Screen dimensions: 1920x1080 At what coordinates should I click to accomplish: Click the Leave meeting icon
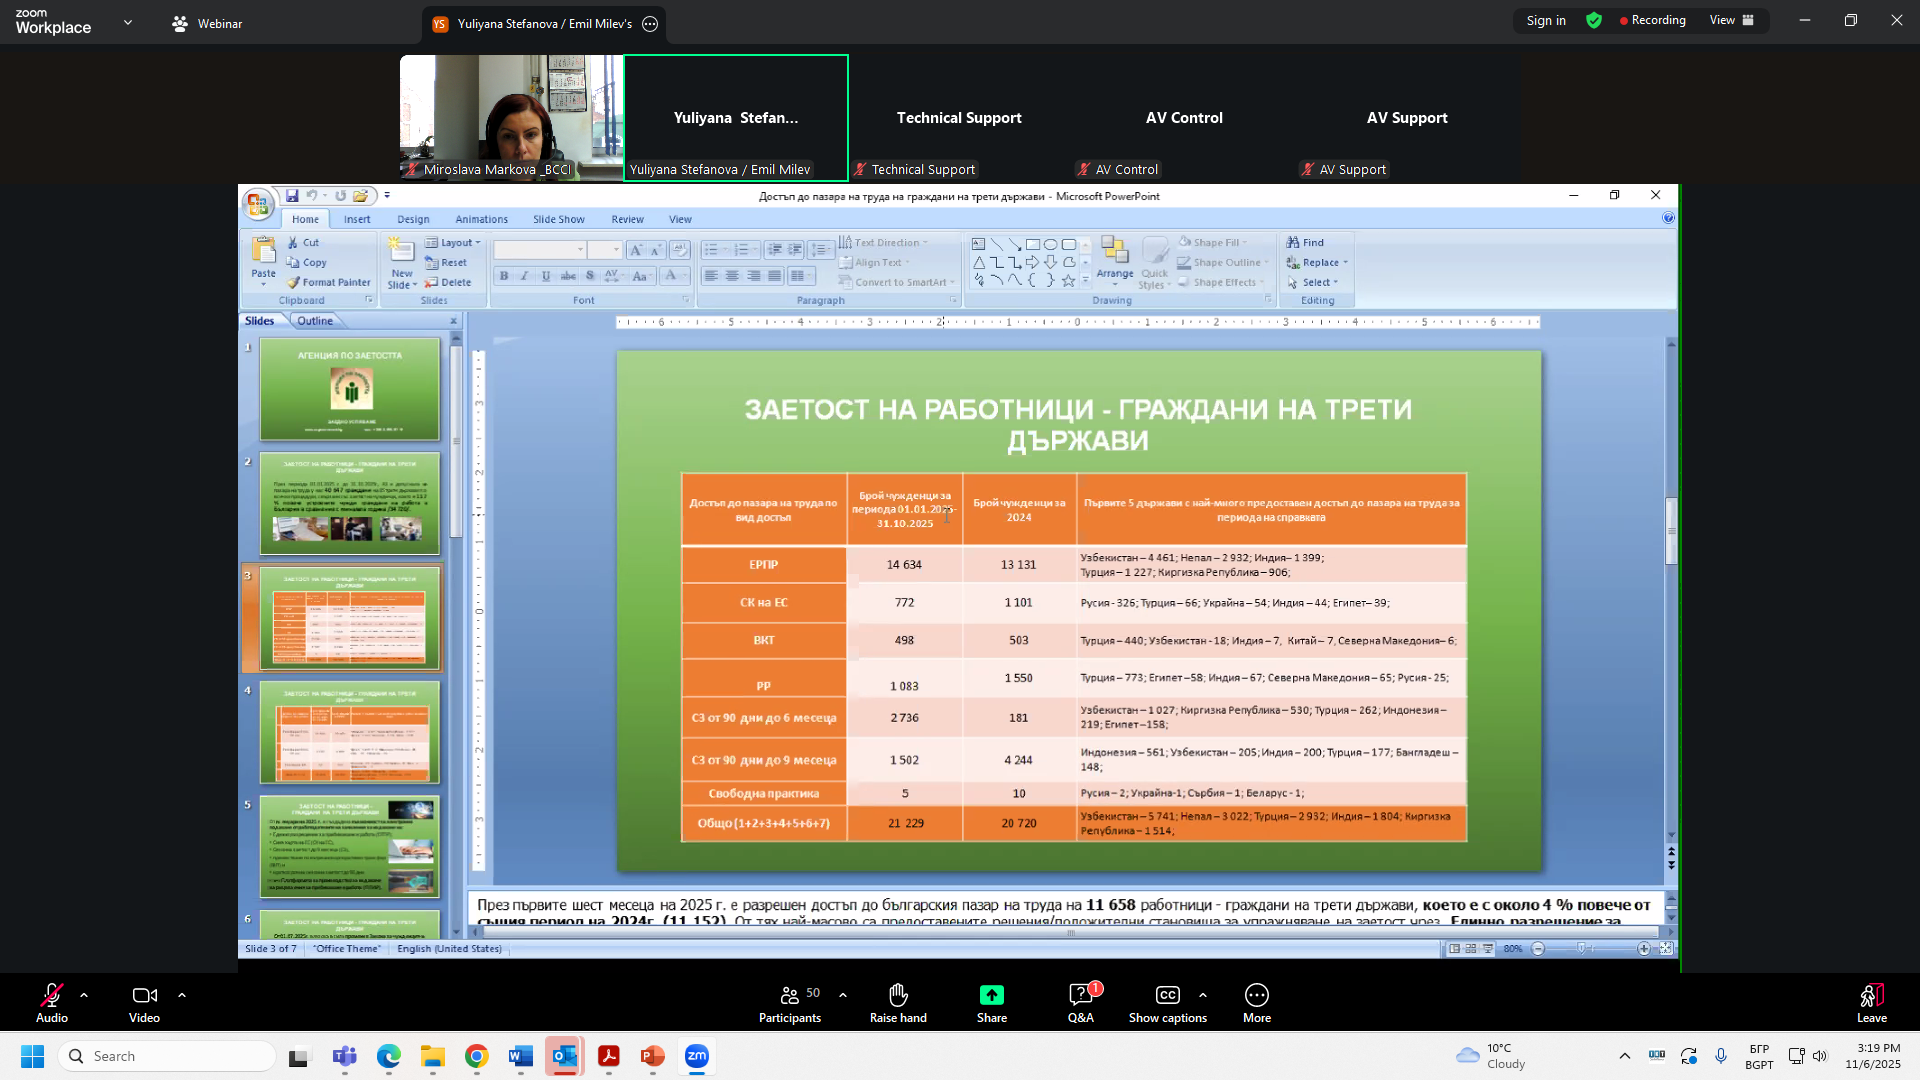click(1871, 995)
